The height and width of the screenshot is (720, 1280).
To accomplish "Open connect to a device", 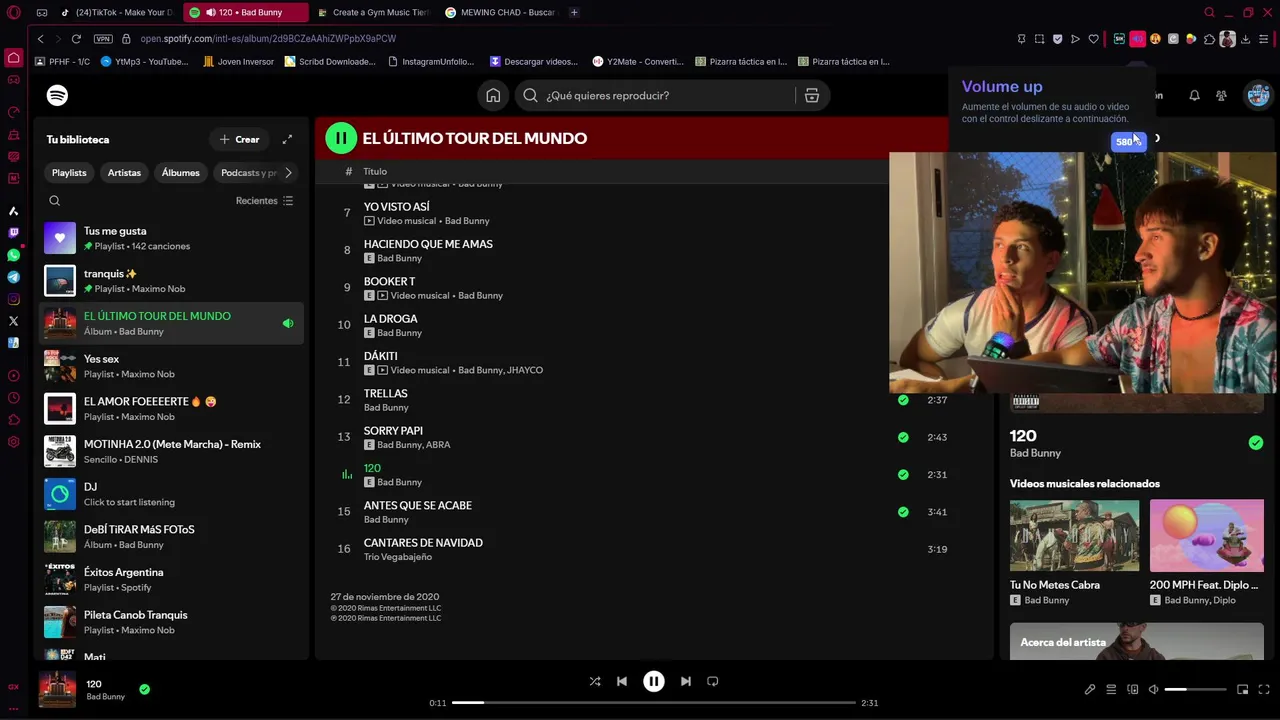I will (x=1133, y=689).
